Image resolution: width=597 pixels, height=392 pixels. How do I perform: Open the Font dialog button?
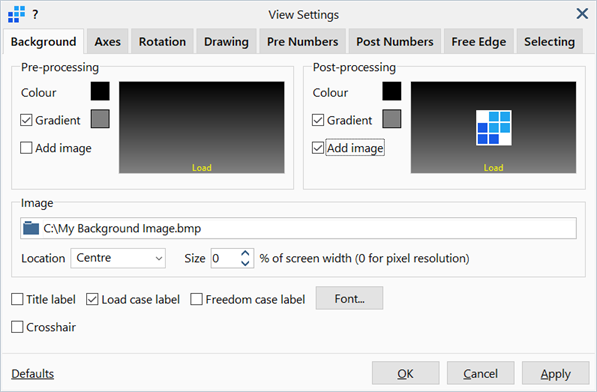coord(349,298)
